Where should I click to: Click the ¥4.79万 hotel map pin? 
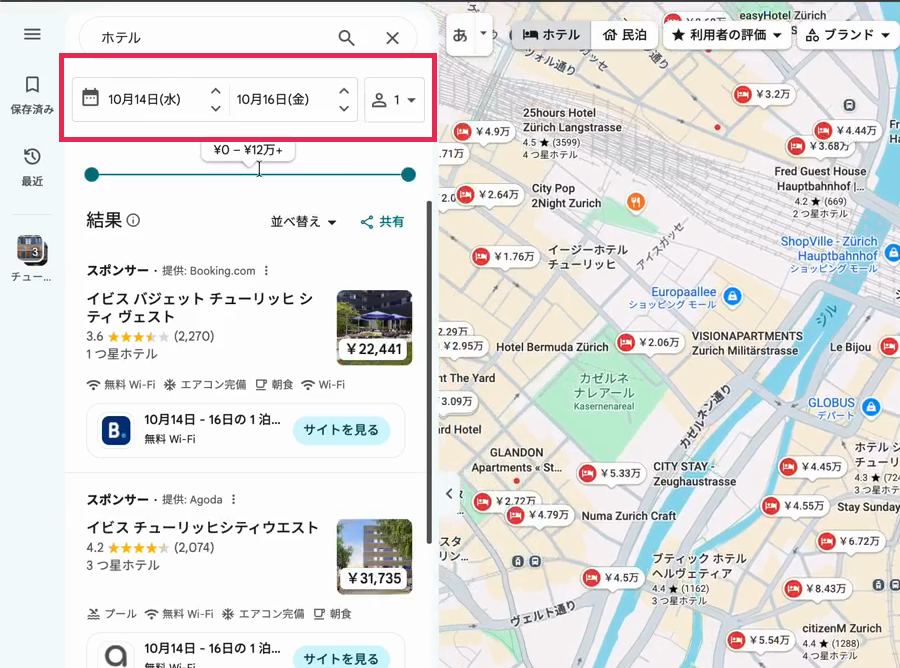tap(540, 515)
